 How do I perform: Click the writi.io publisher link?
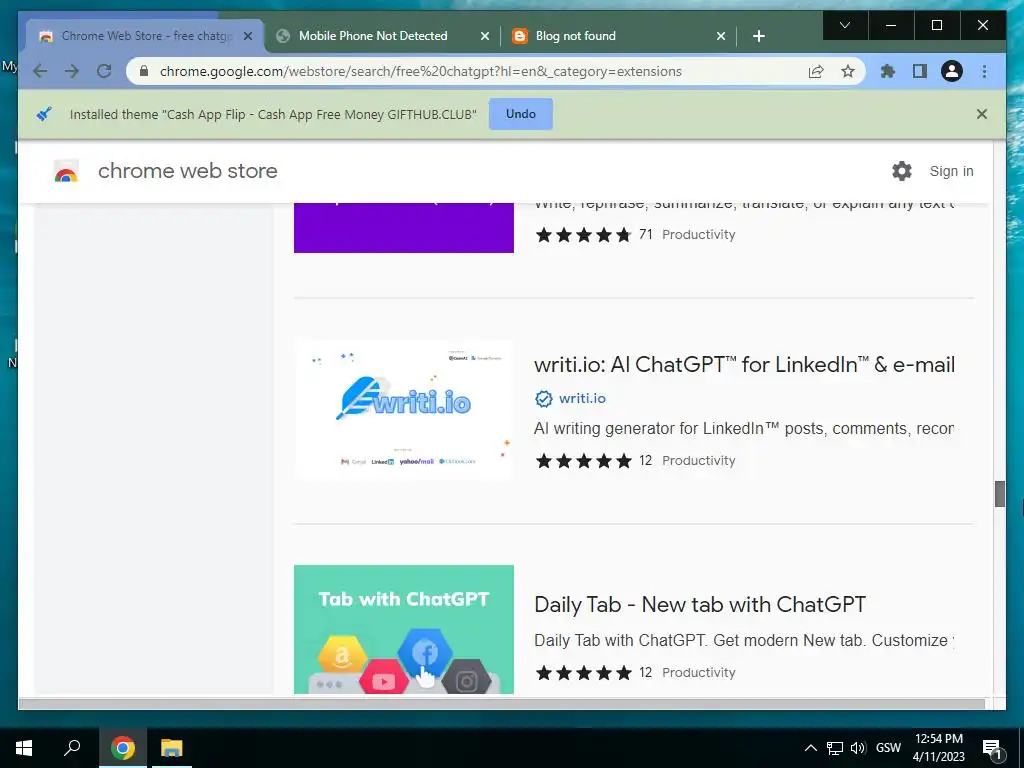point(582,398)
